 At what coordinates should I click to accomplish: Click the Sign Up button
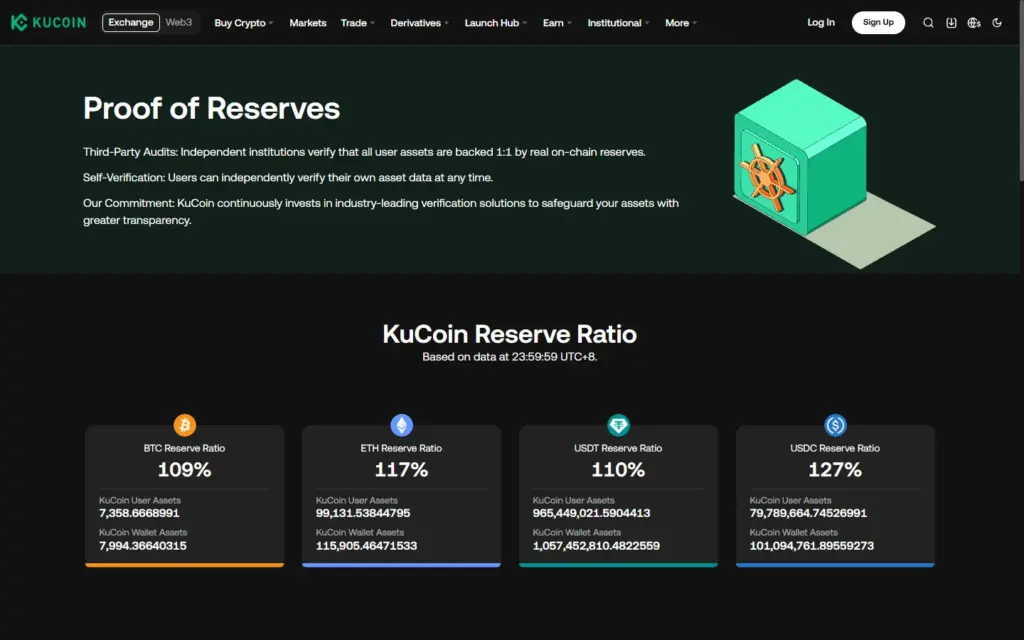(878, 22)
